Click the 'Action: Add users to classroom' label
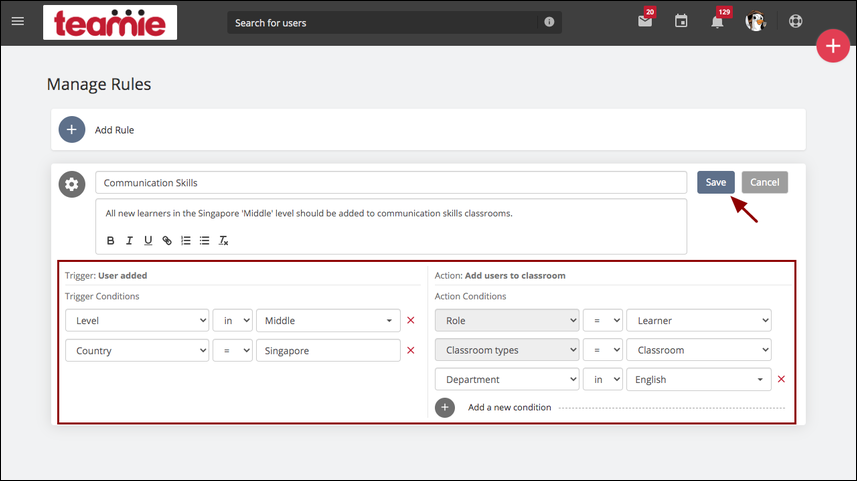This screenshot has width=857, height=481. tap(500, 275)
